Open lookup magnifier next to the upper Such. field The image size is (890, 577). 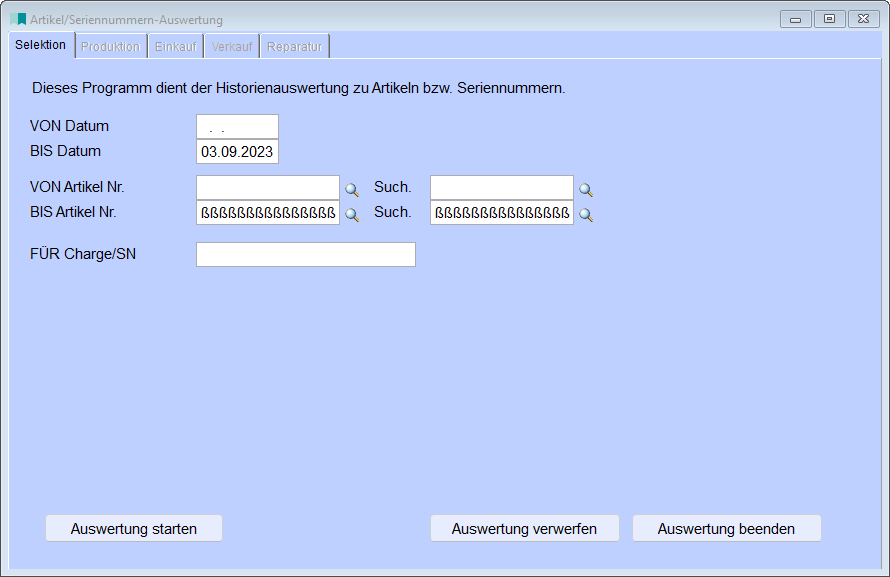[x=586, y=189]
